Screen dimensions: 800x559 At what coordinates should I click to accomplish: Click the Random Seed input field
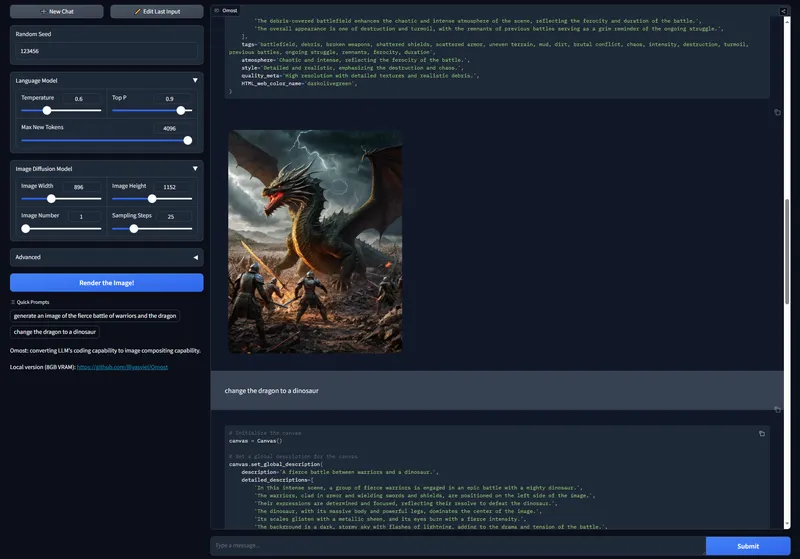[107, 51]
